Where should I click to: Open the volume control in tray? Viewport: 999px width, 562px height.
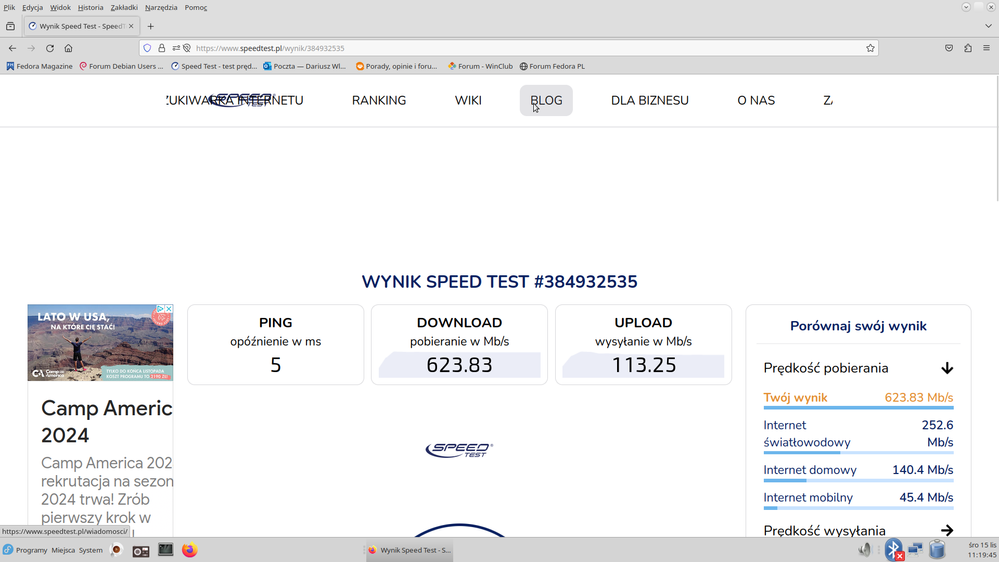coord(865,549)
